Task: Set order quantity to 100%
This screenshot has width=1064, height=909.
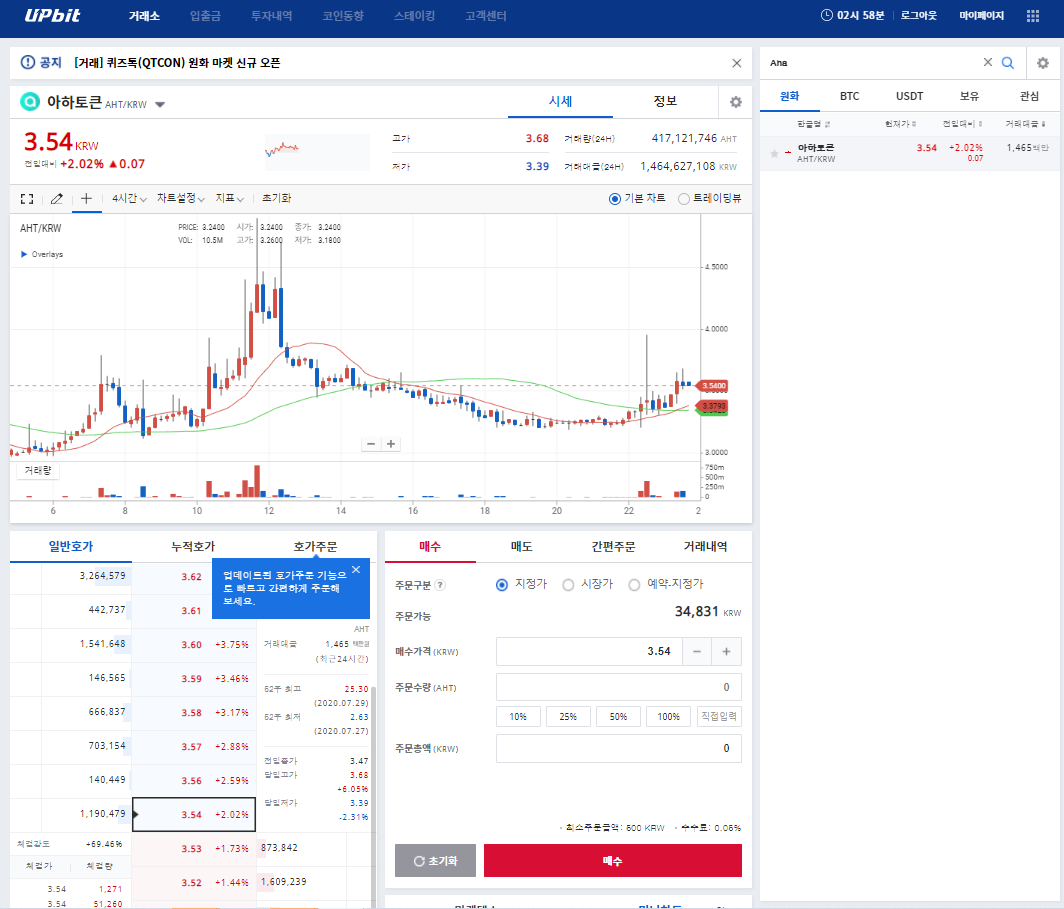Action: click(668, 716)
